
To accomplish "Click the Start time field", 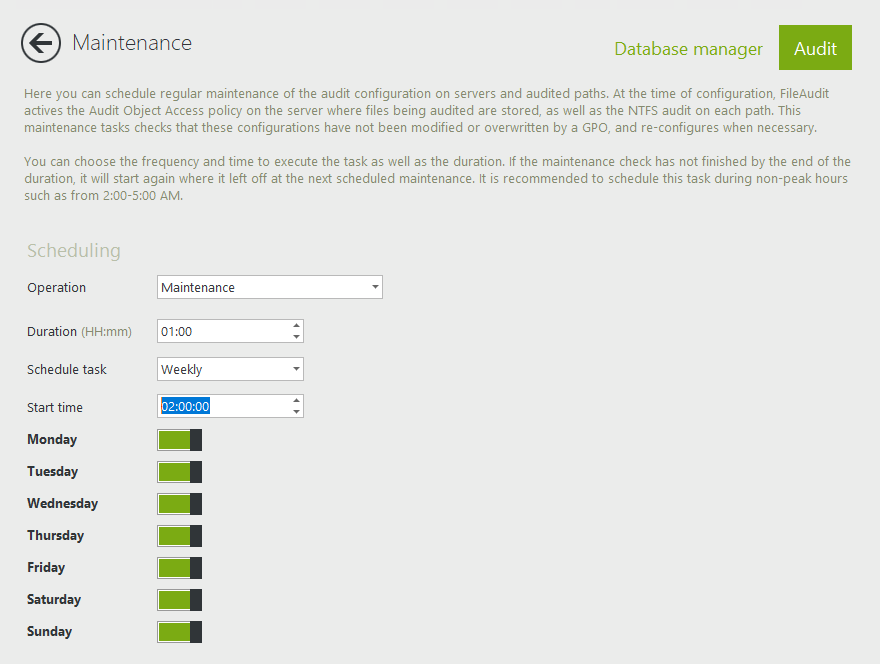I will click(x=222, y=406).
